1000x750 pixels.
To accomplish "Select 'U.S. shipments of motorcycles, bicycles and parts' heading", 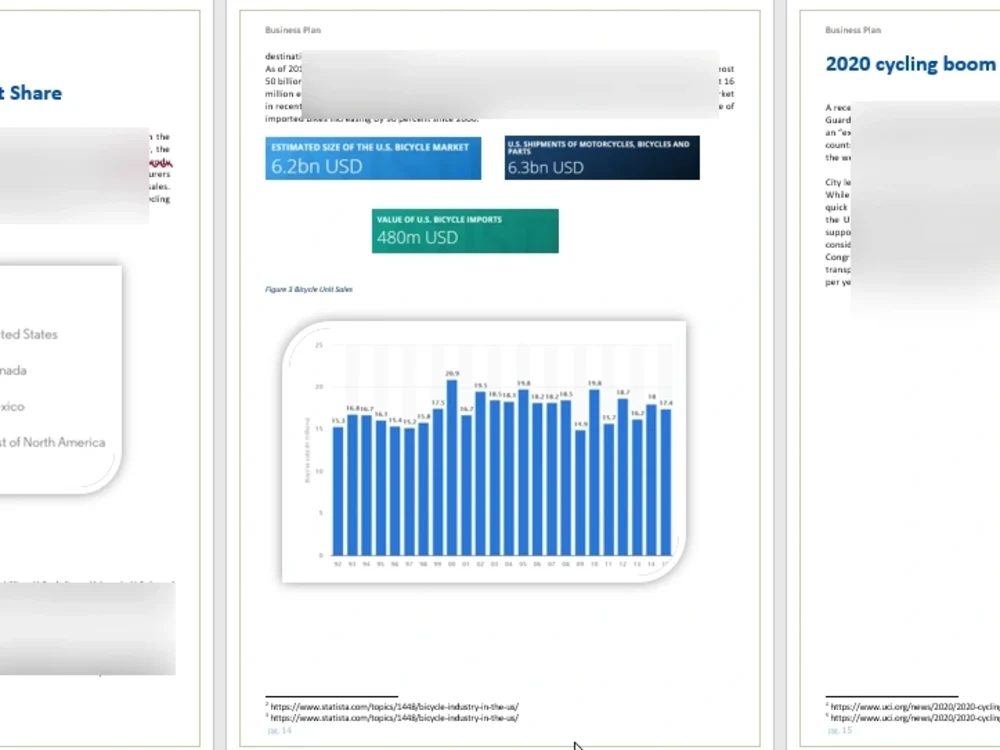I will tap(598, 147).
